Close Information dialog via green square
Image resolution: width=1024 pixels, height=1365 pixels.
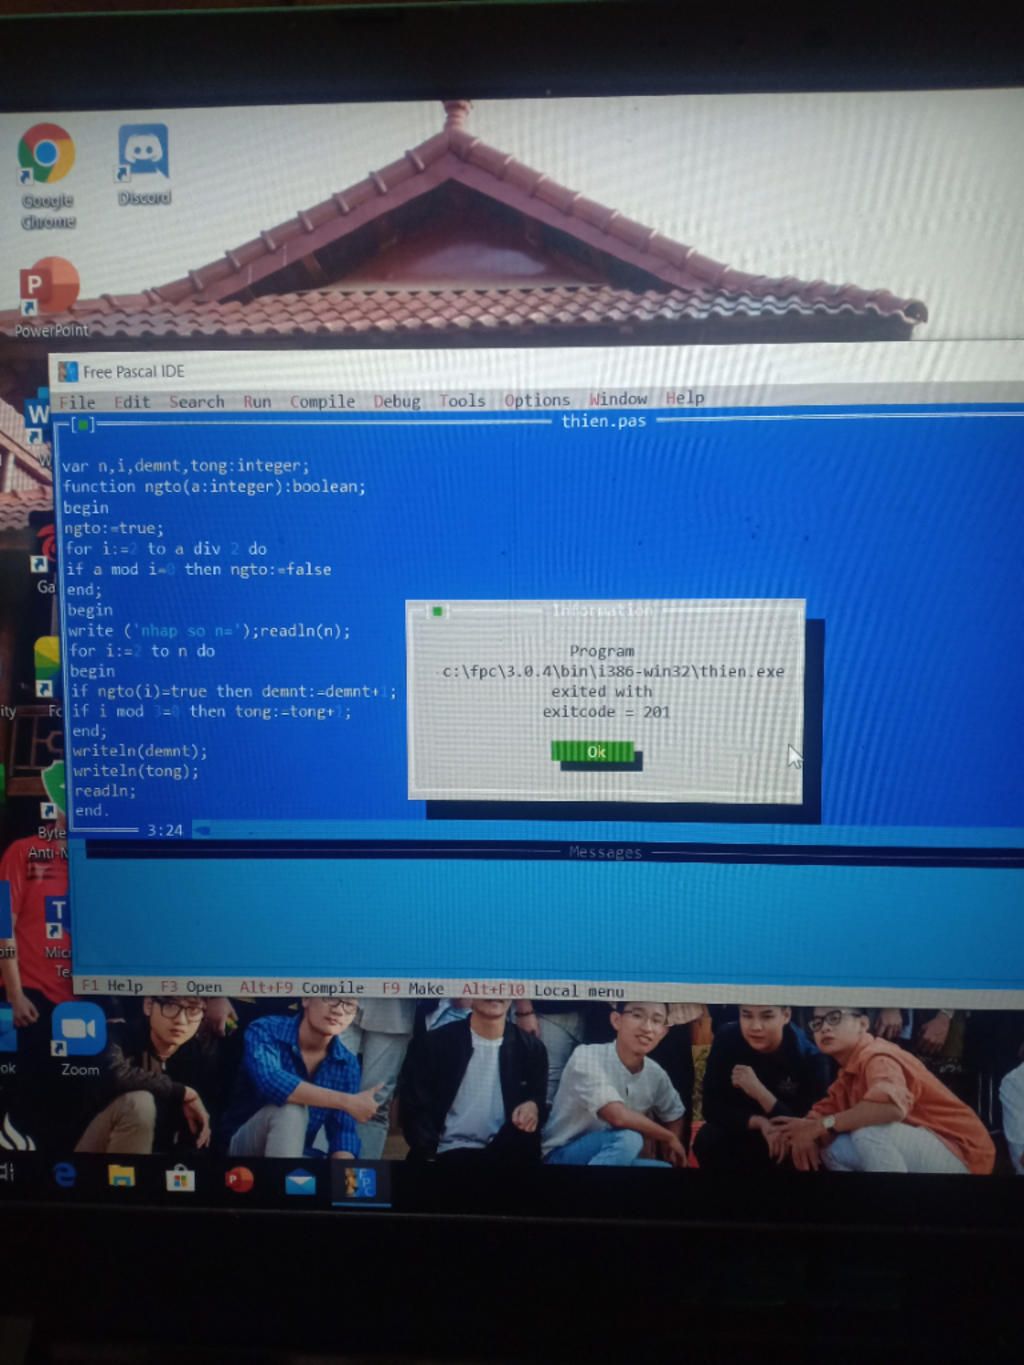click(437, 611)
